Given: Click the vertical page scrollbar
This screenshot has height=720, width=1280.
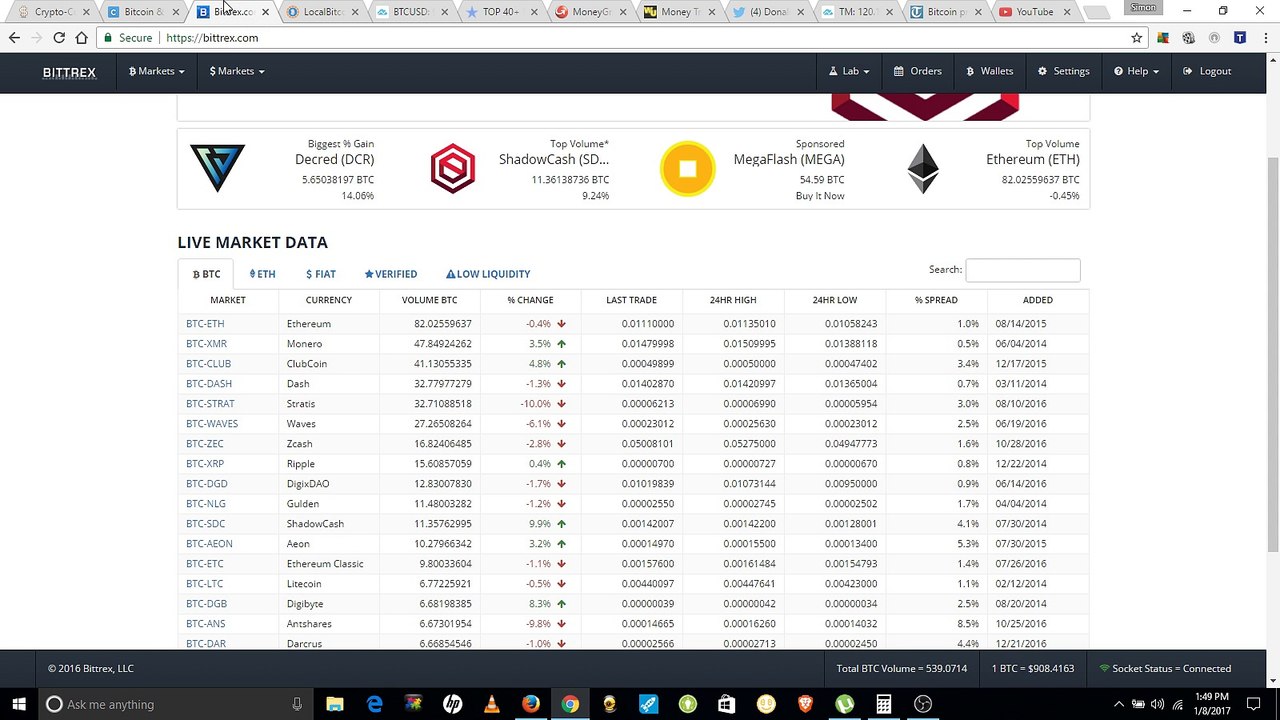Looking at the screenshot, I should [1273, 355].
